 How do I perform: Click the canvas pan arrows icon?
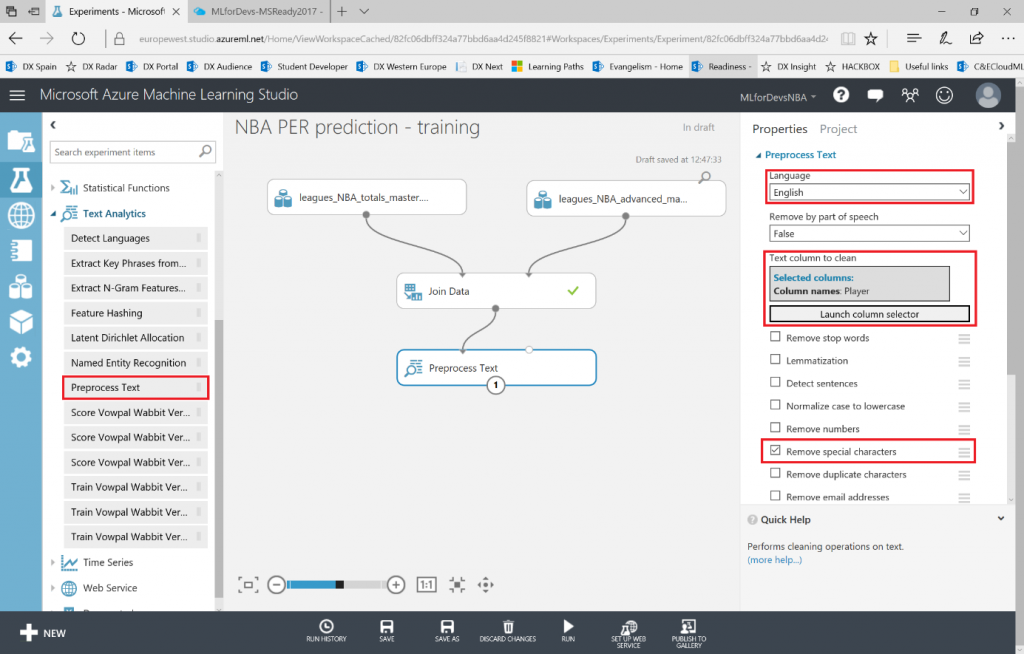pos(485,585)
